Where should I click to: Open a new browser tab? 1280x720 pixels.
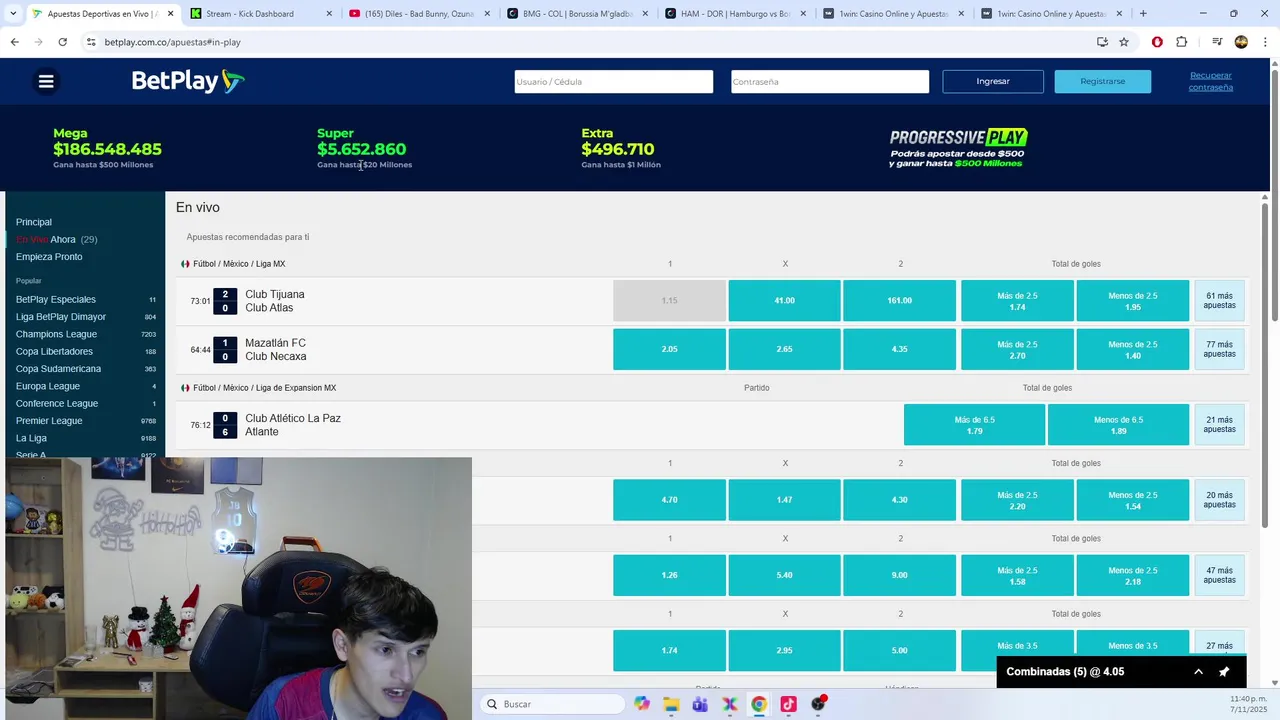[1143, 14]
